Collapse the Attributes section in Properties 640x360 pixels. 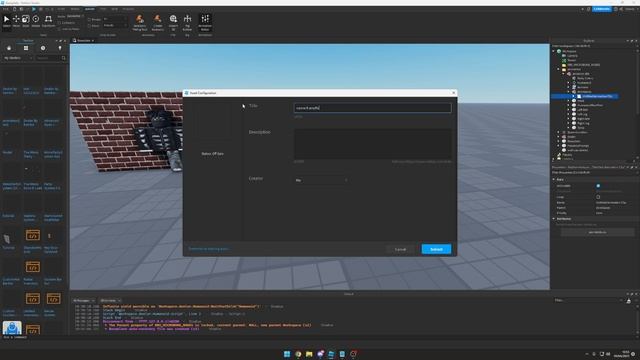click(x=554, y=219)
